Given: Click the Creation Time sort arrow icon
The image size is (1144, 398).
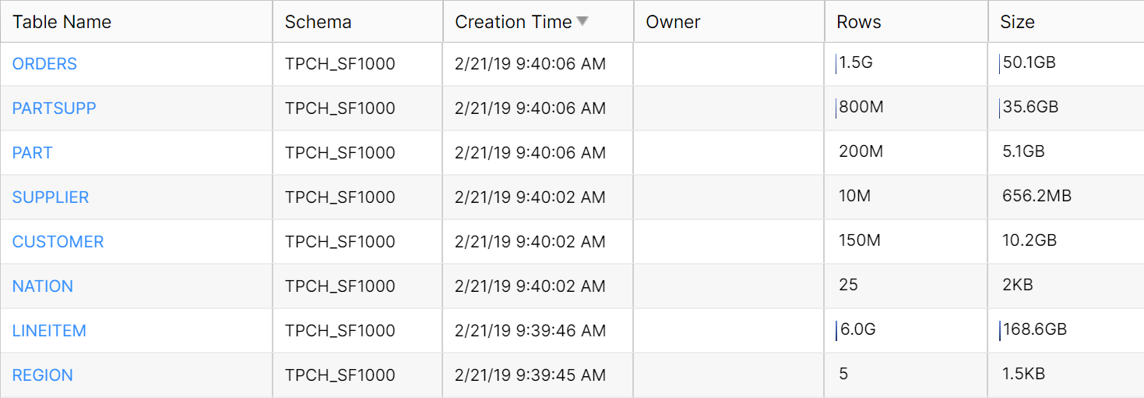Looking at the screenshot, I should coord(581,21).
